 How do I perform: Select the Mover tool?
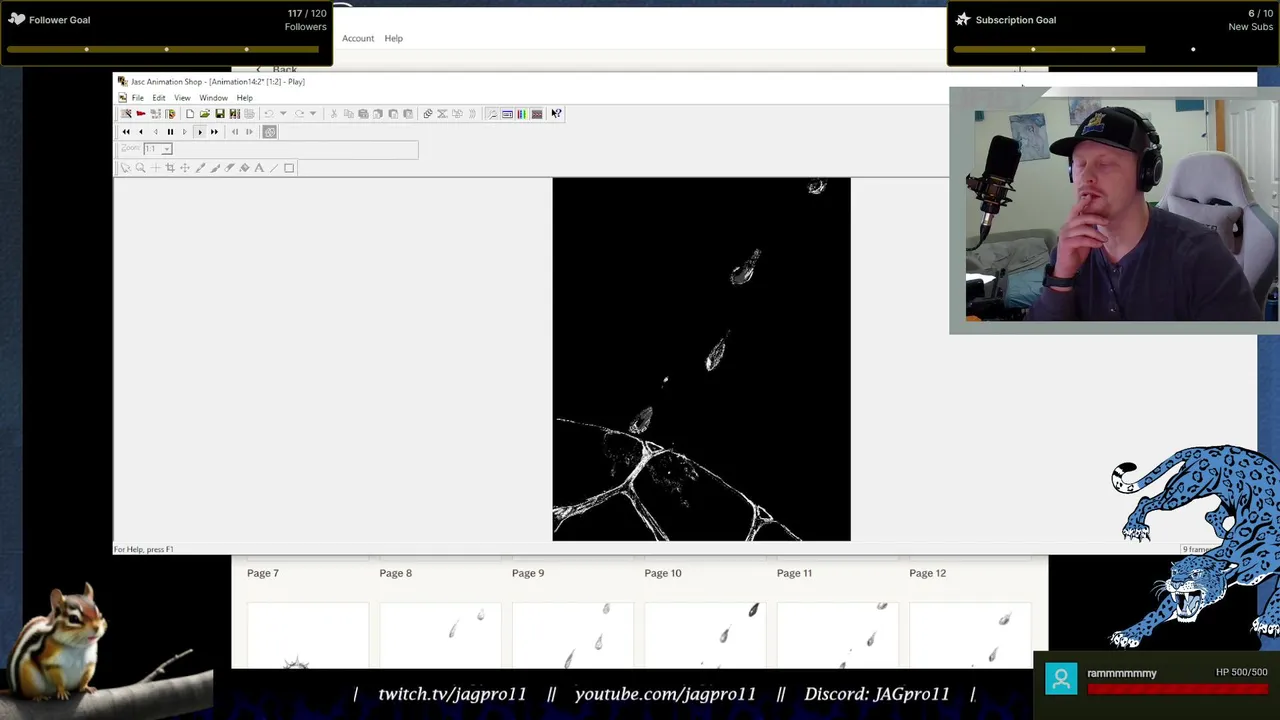coord(185,168)
